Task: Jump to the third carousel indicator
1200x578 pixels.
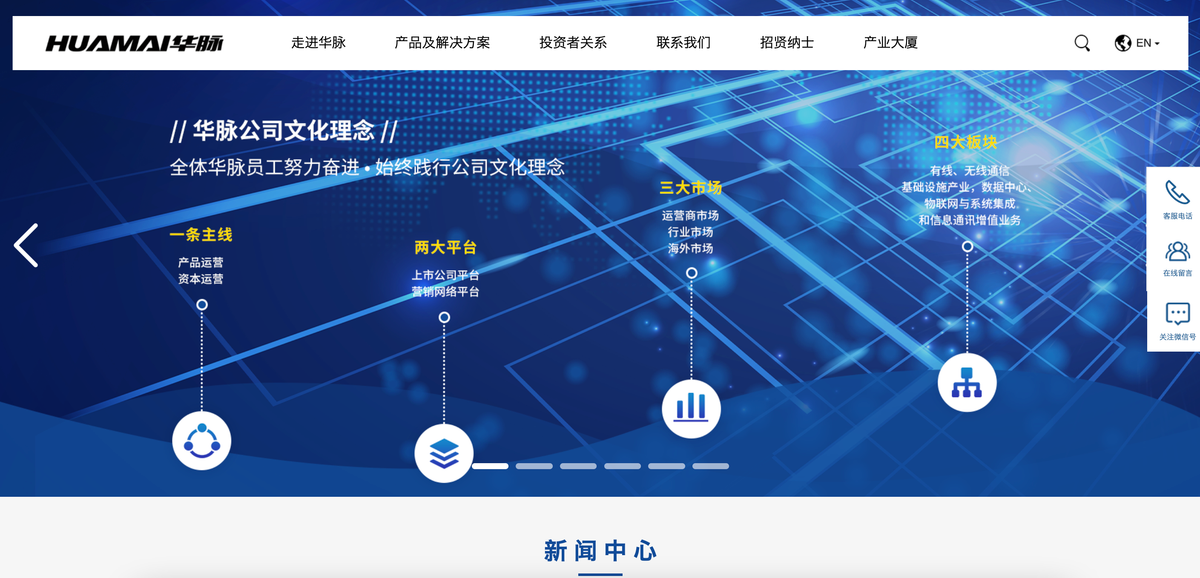Action: pos(578,466)
